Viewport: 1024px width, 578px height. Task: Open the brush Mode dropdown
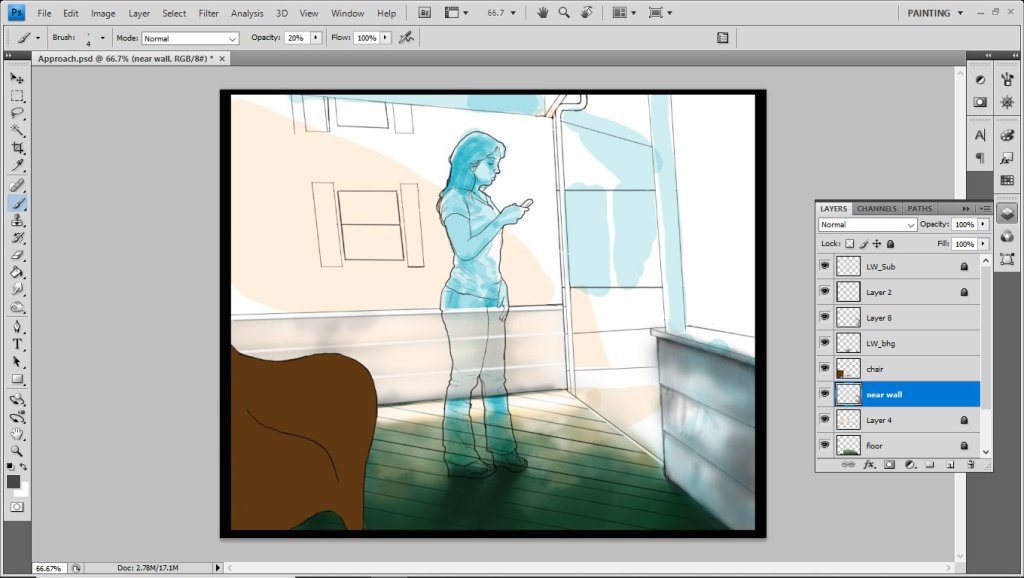click(190, 38)
